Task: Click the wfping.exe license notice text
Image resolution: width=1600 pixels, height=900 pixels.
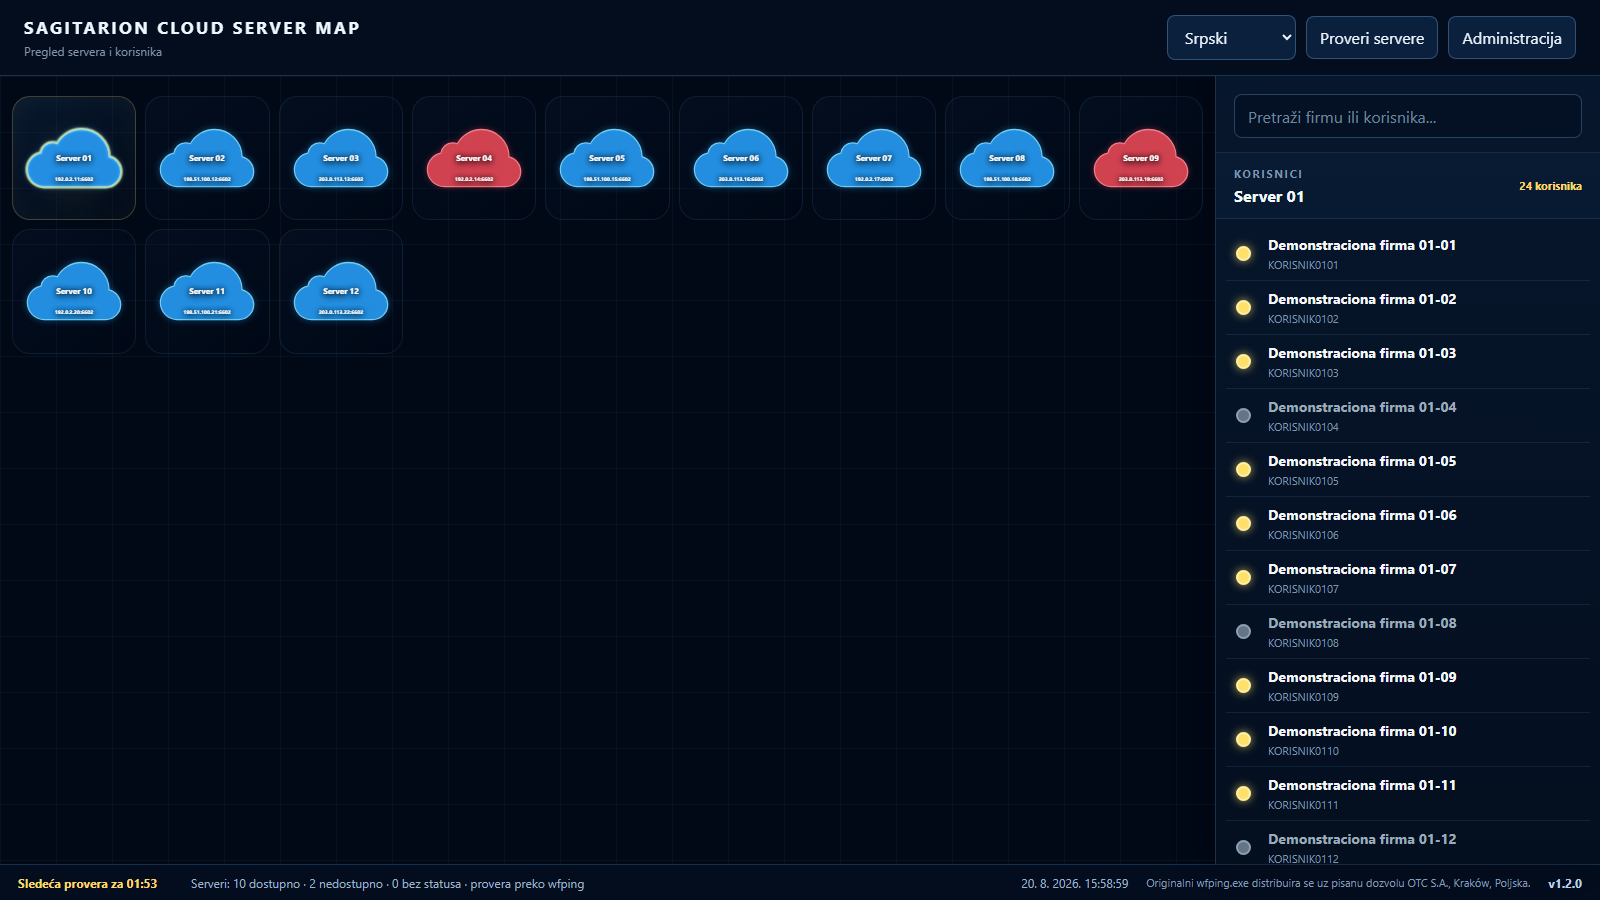Action: pyautogui.click(x=1338, y=883)
